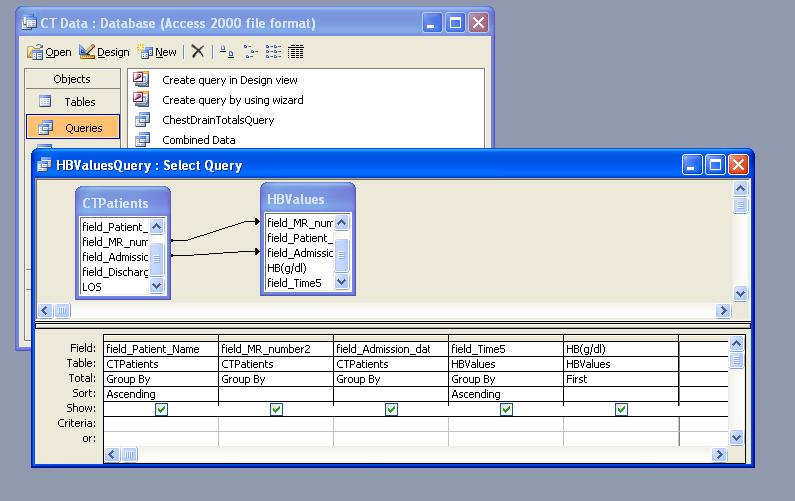Select the ChestDrainTotalsQuery icon
This screenshot has width=795, height=501.
click(x=142, y=120)
